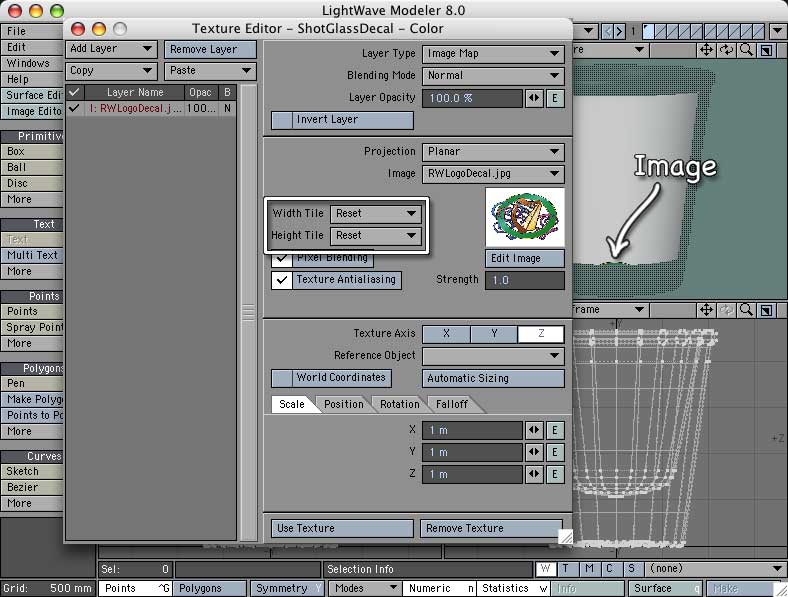The image size is (788, 597).
Task: Click the previous layer bank arrow
Action: [x=608, y=32]
